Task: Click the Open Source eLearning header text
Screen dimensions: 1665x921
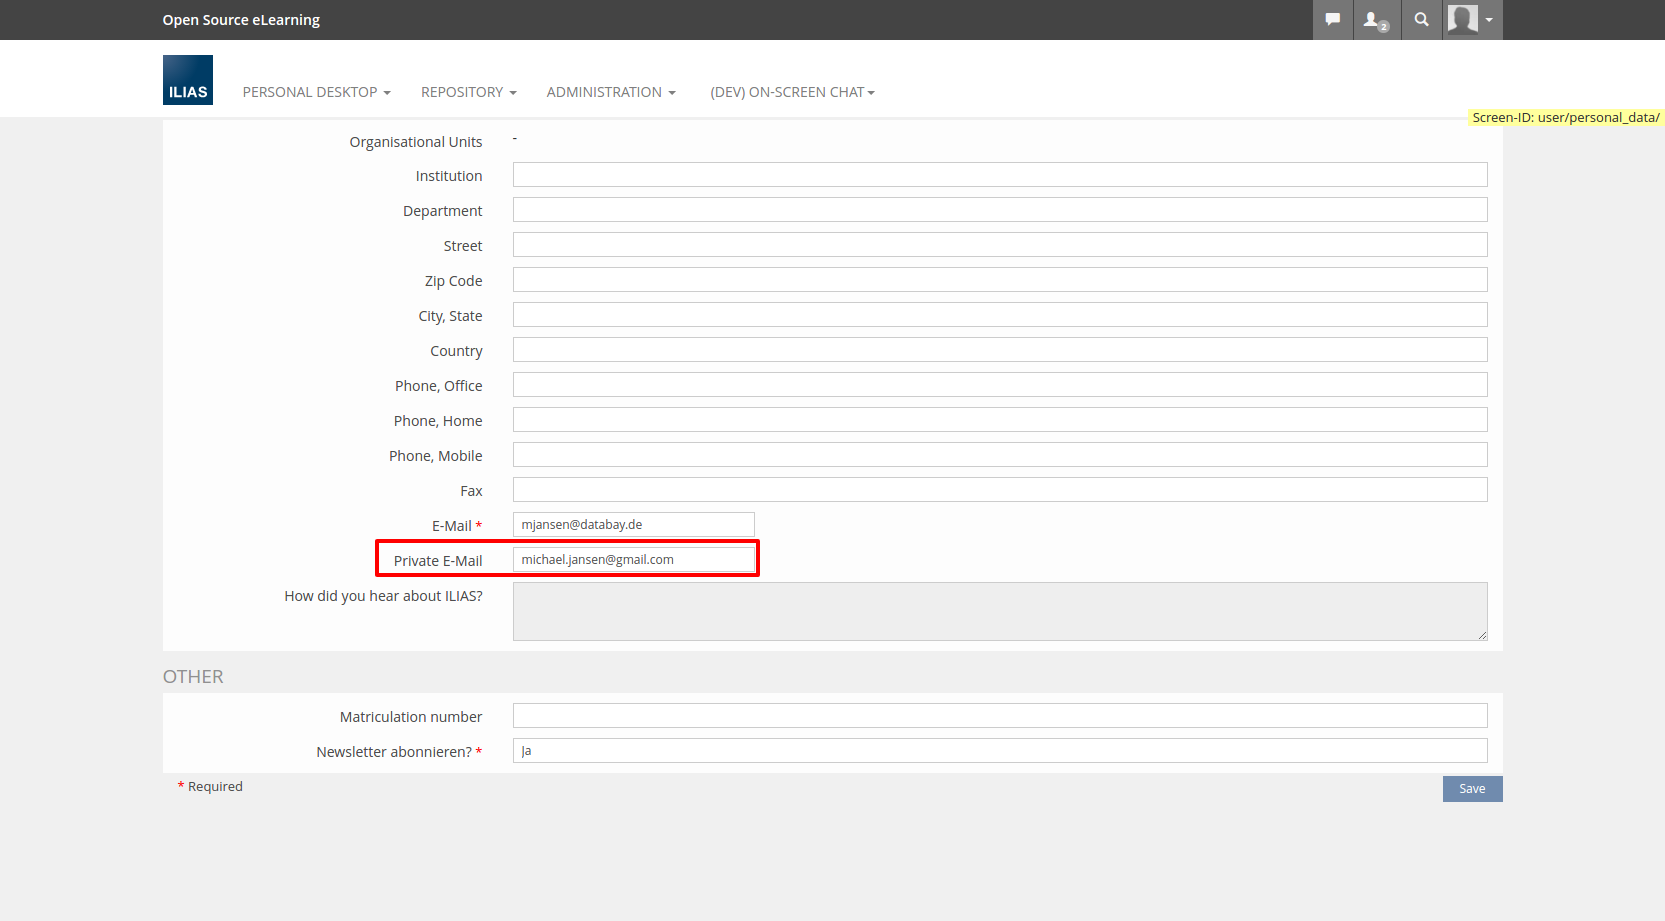Action: click(x=241, y=20)
